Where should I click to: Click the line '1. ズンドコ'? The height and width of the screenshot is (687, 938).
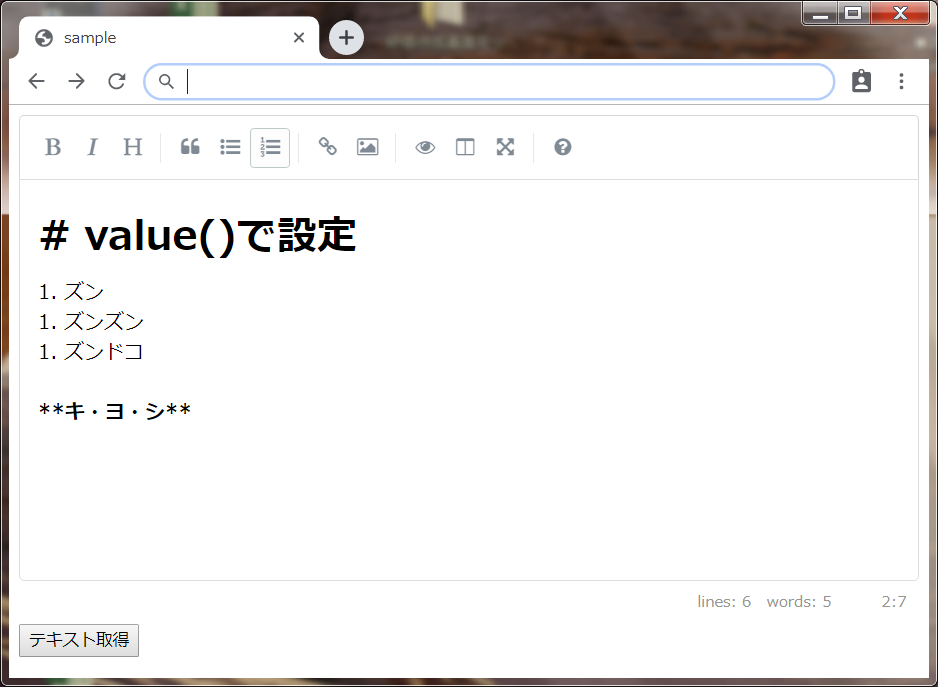(x=92, y=352)
